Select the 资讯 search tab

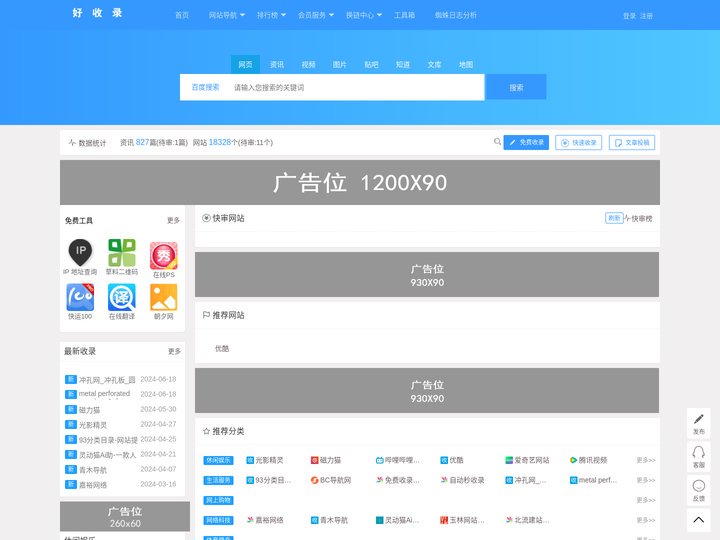coord(277,65)
